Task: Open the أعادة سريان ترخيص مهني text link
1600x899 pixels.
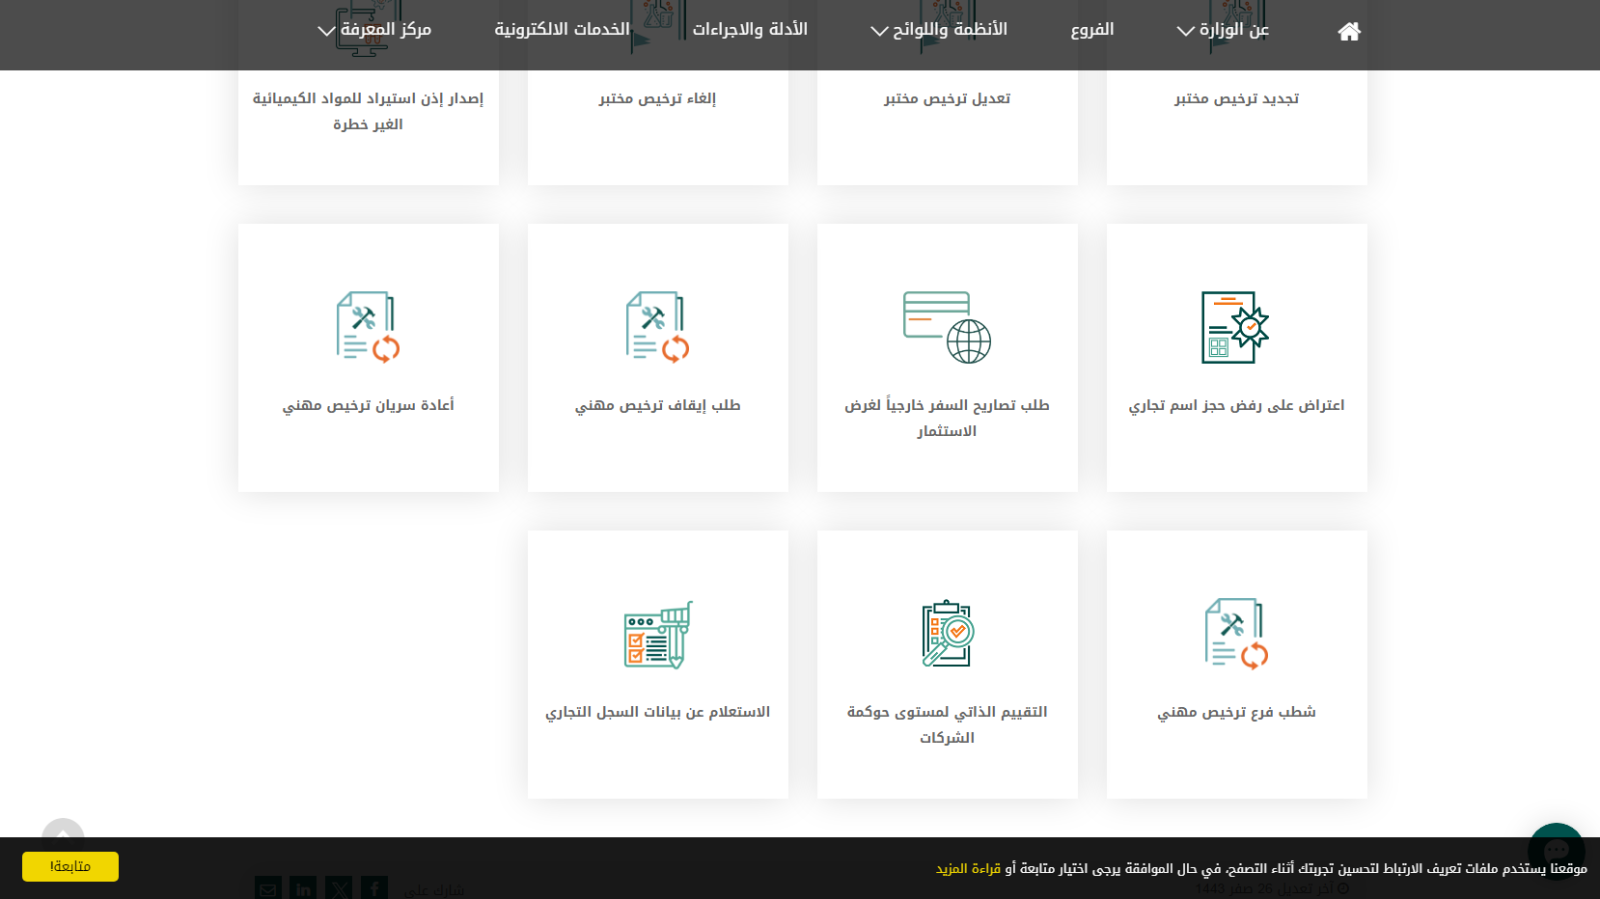Action: click(x=368, y=405)
